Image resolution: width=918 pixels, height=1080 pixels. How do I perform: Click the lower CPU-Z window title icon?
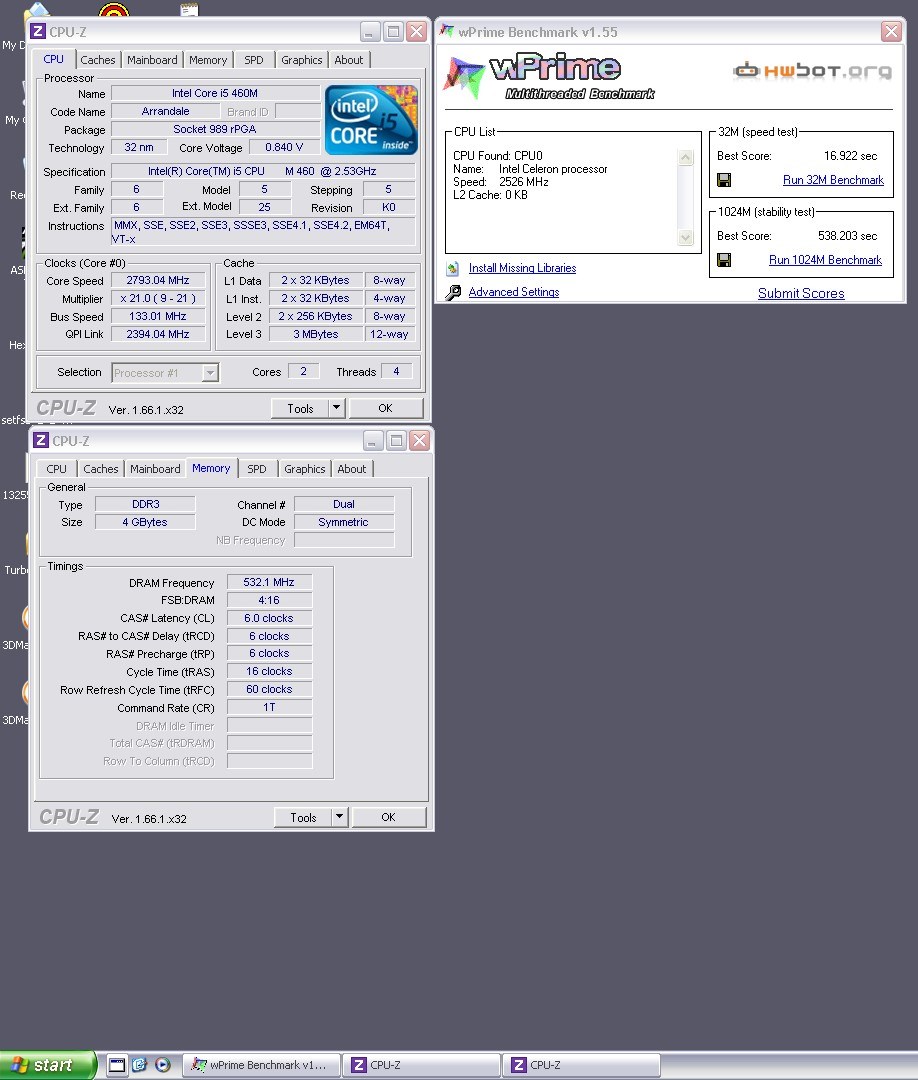(41, 441)
